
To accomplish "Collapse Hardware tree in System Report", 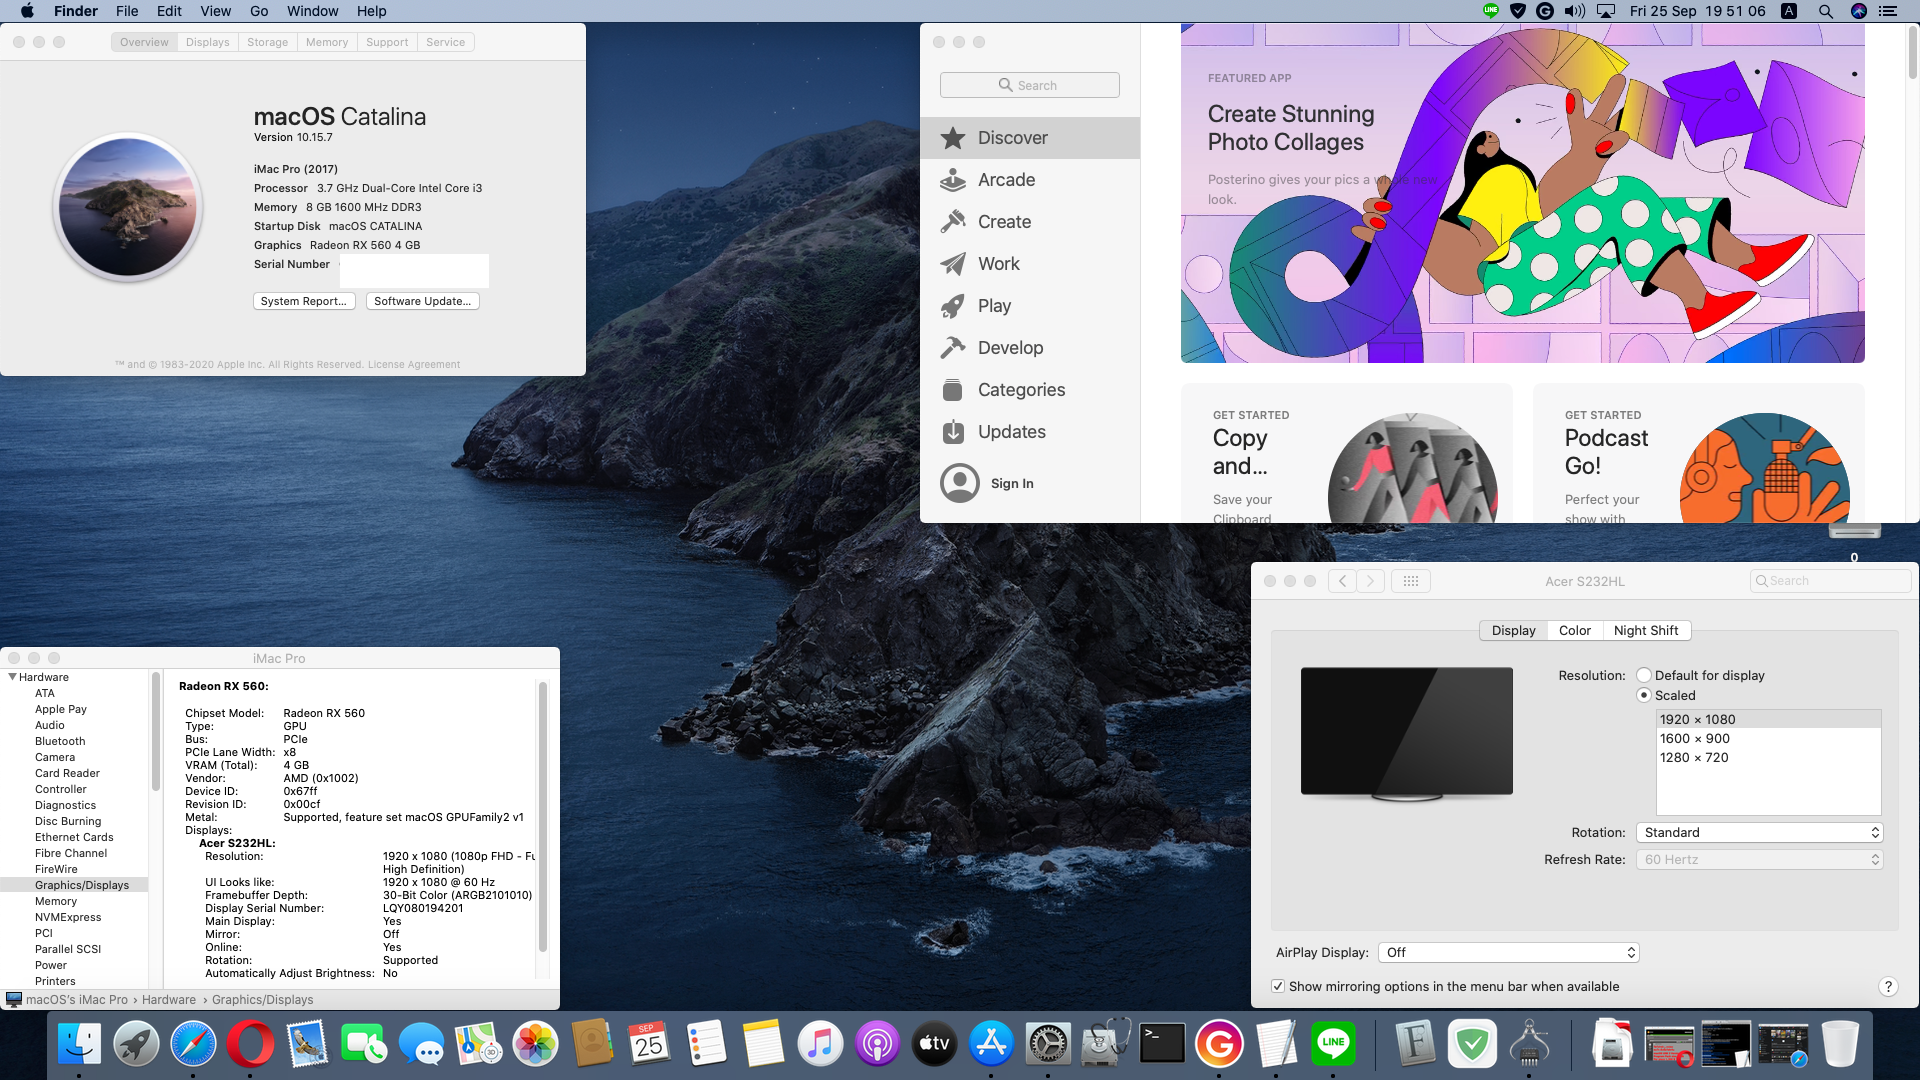I will pyautogui.click(x=12, y=677).
